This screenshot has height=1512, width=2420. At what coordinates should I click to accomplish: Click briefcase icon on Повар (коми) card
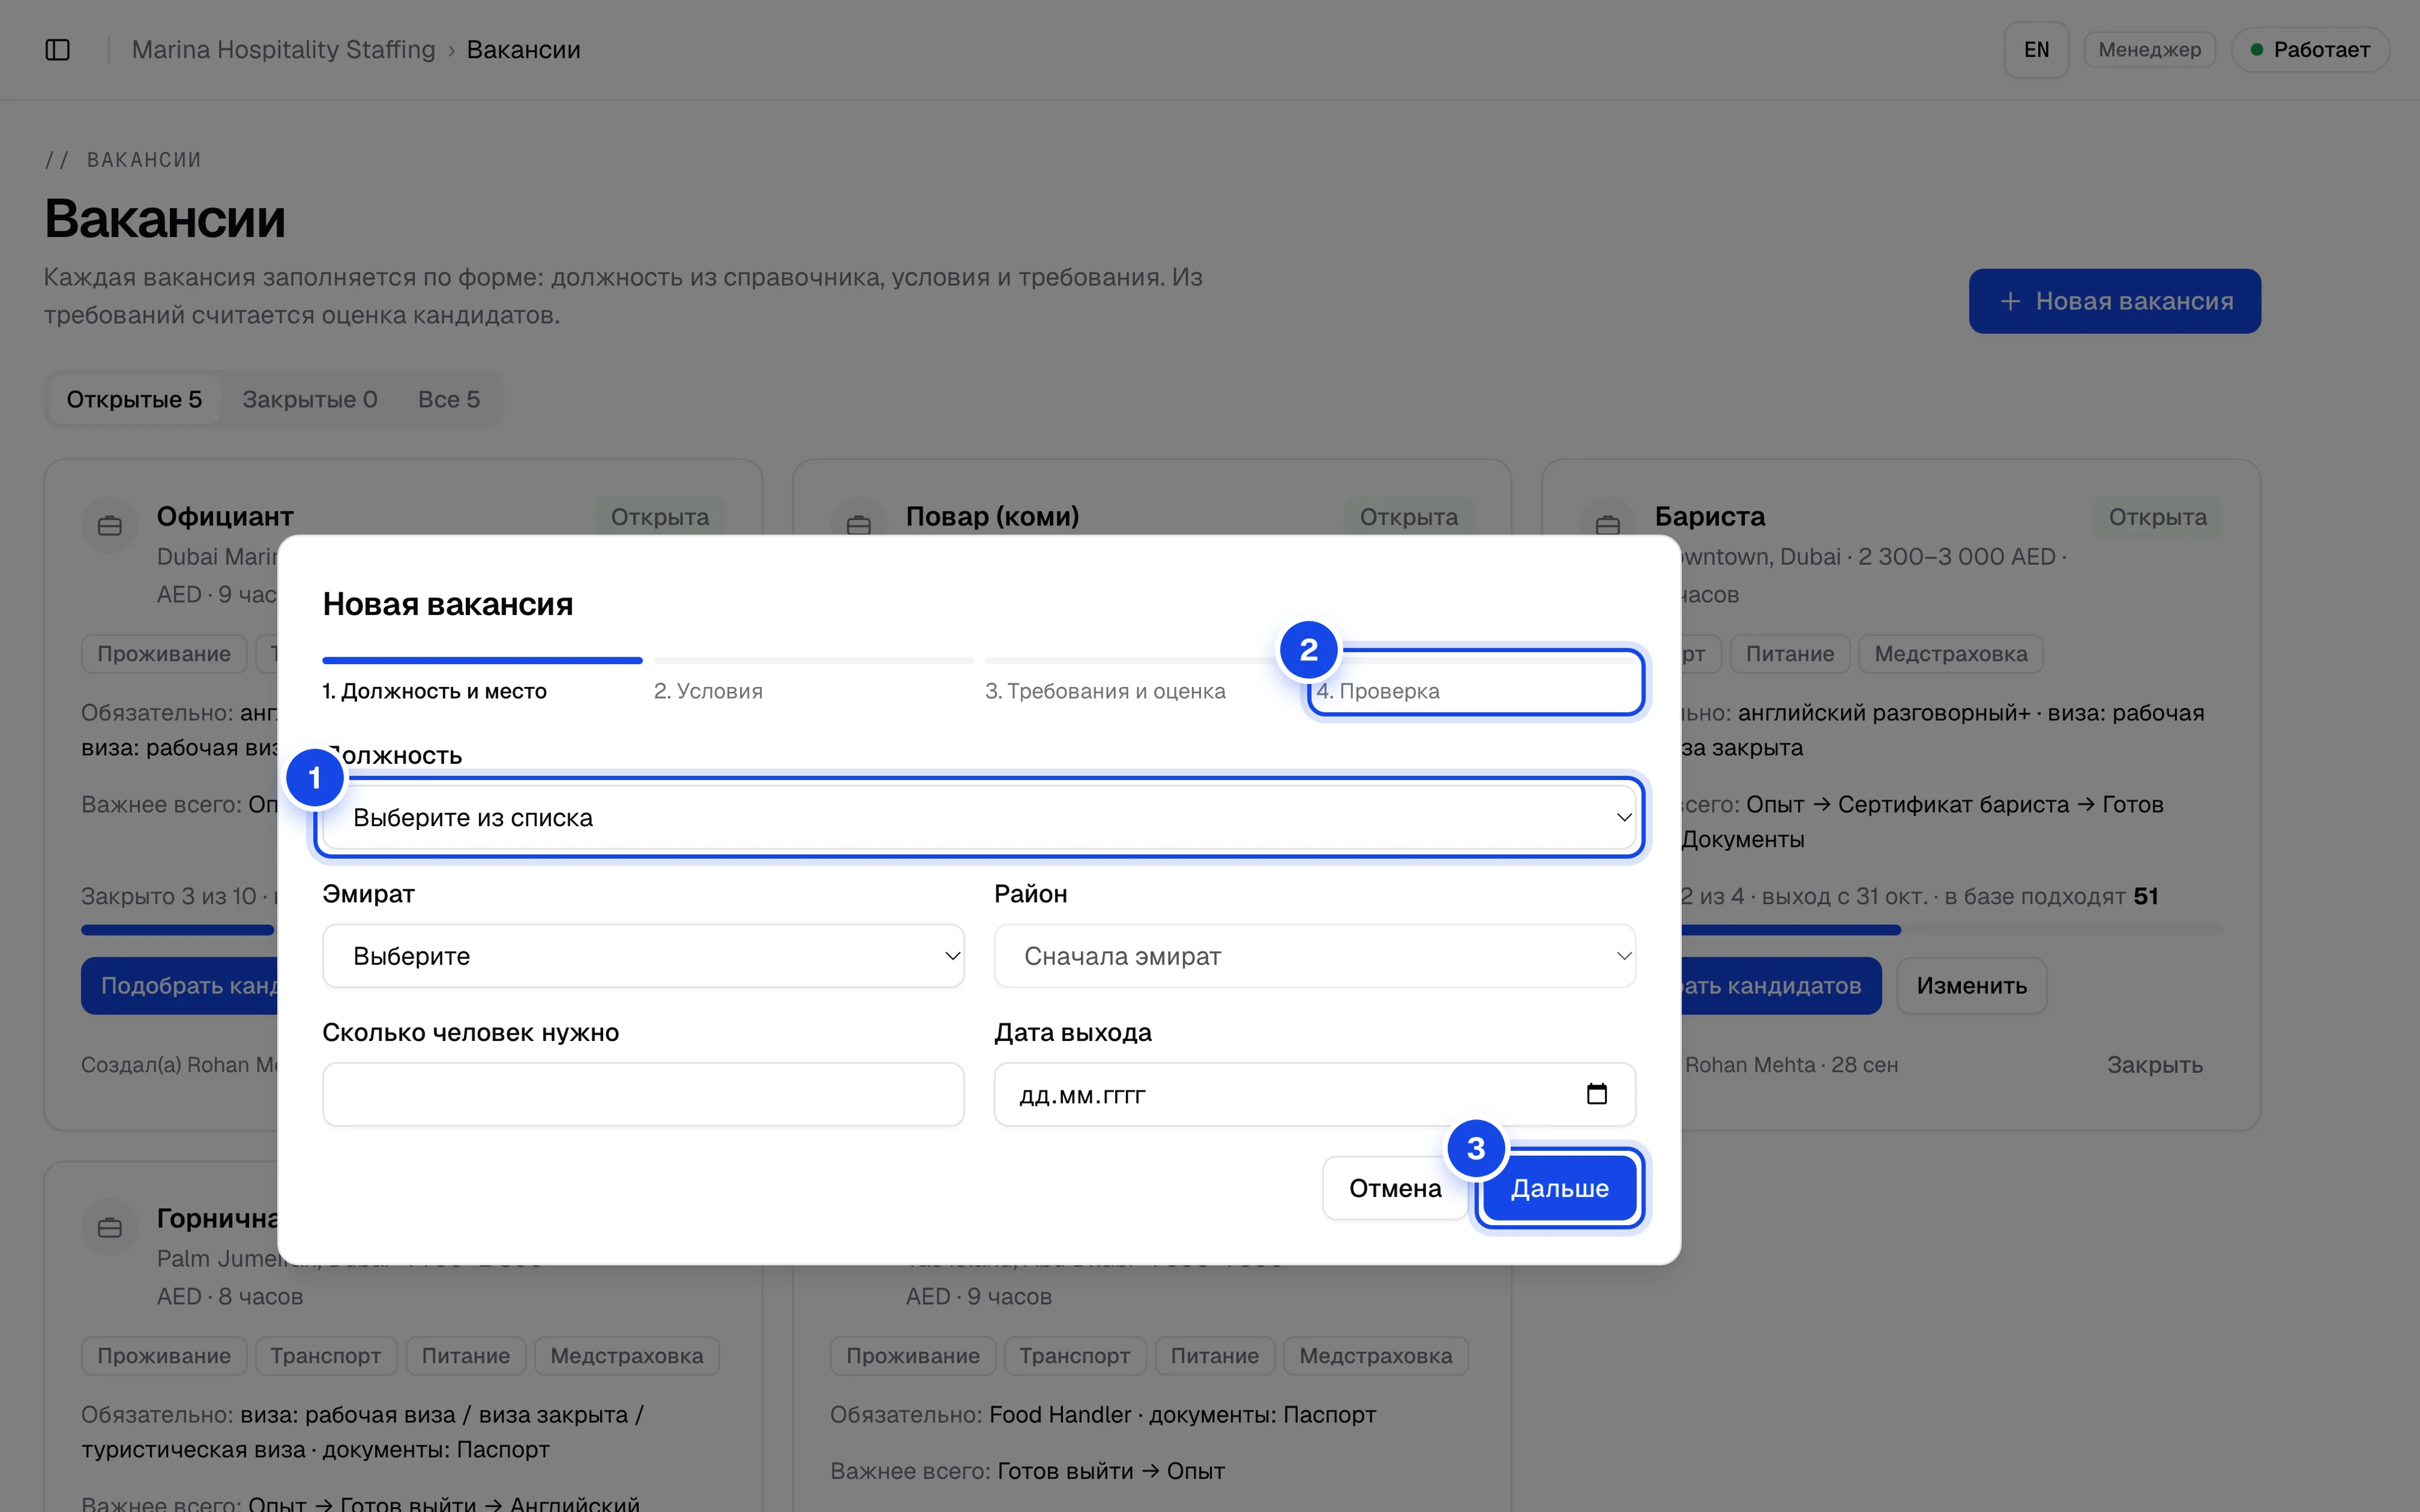pyautogui.click(x=858, y=521)
